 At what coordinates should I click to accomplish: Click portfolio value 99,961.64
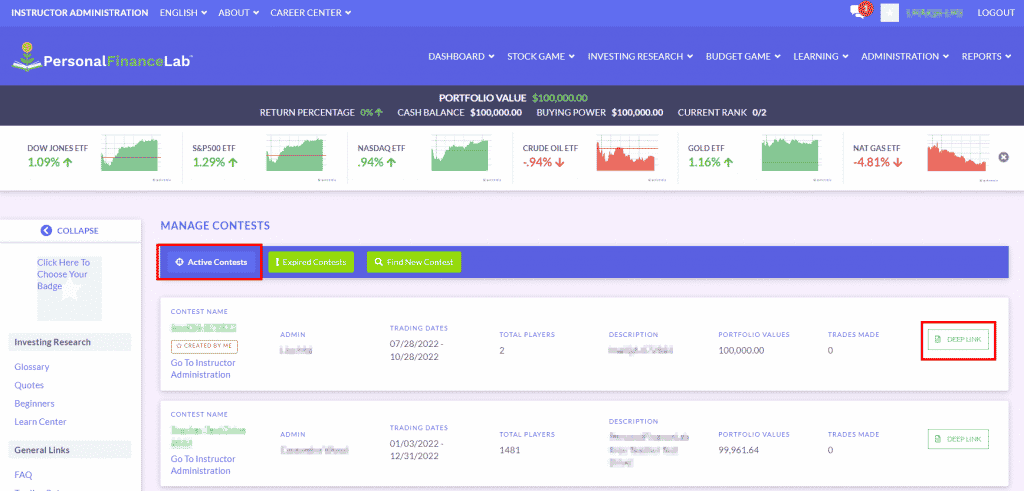pyautogui.click(x=741, y=450)
